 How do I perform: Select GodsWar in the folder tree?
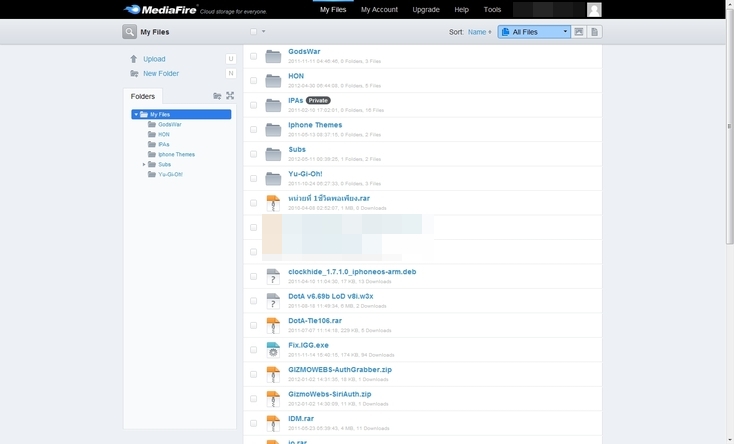(169, 125)
